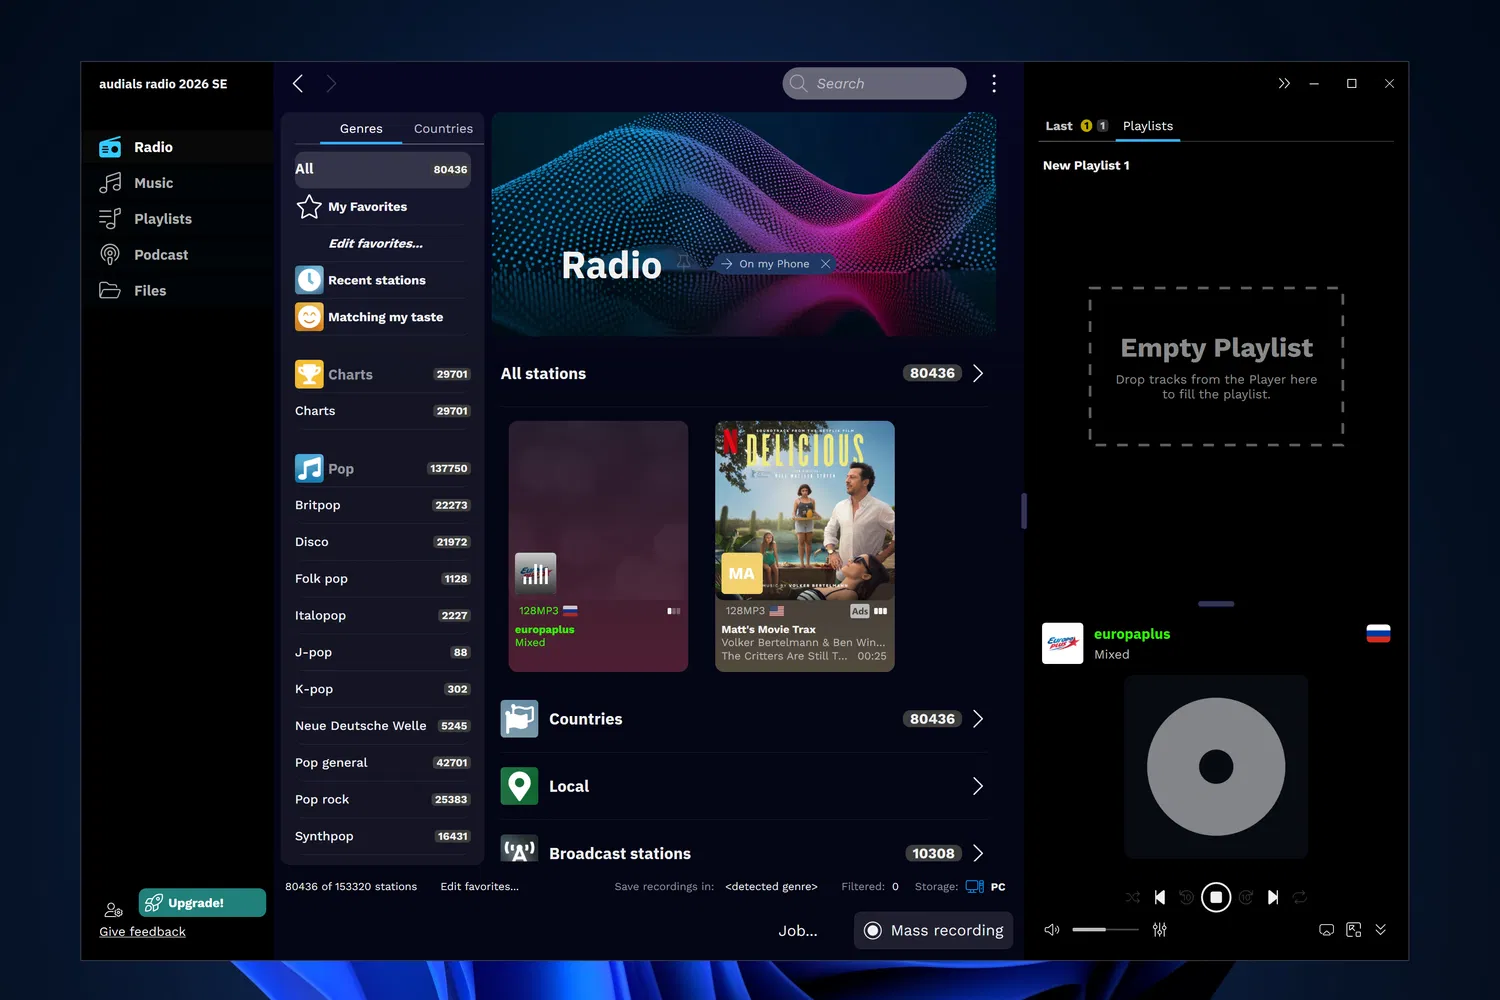
Task: Select the K-pop genre
Action: tap(382, 689)
